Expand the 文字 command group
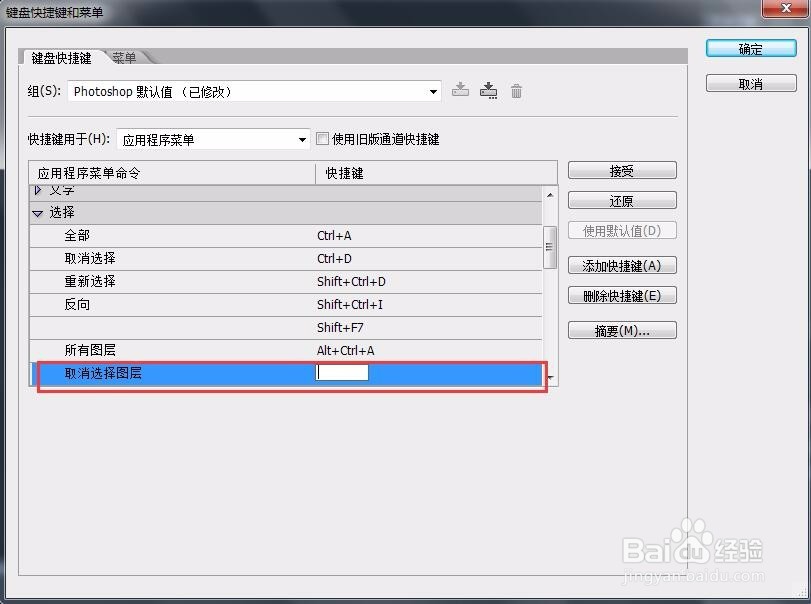811x604 pixels. click(x=35, y=190)
